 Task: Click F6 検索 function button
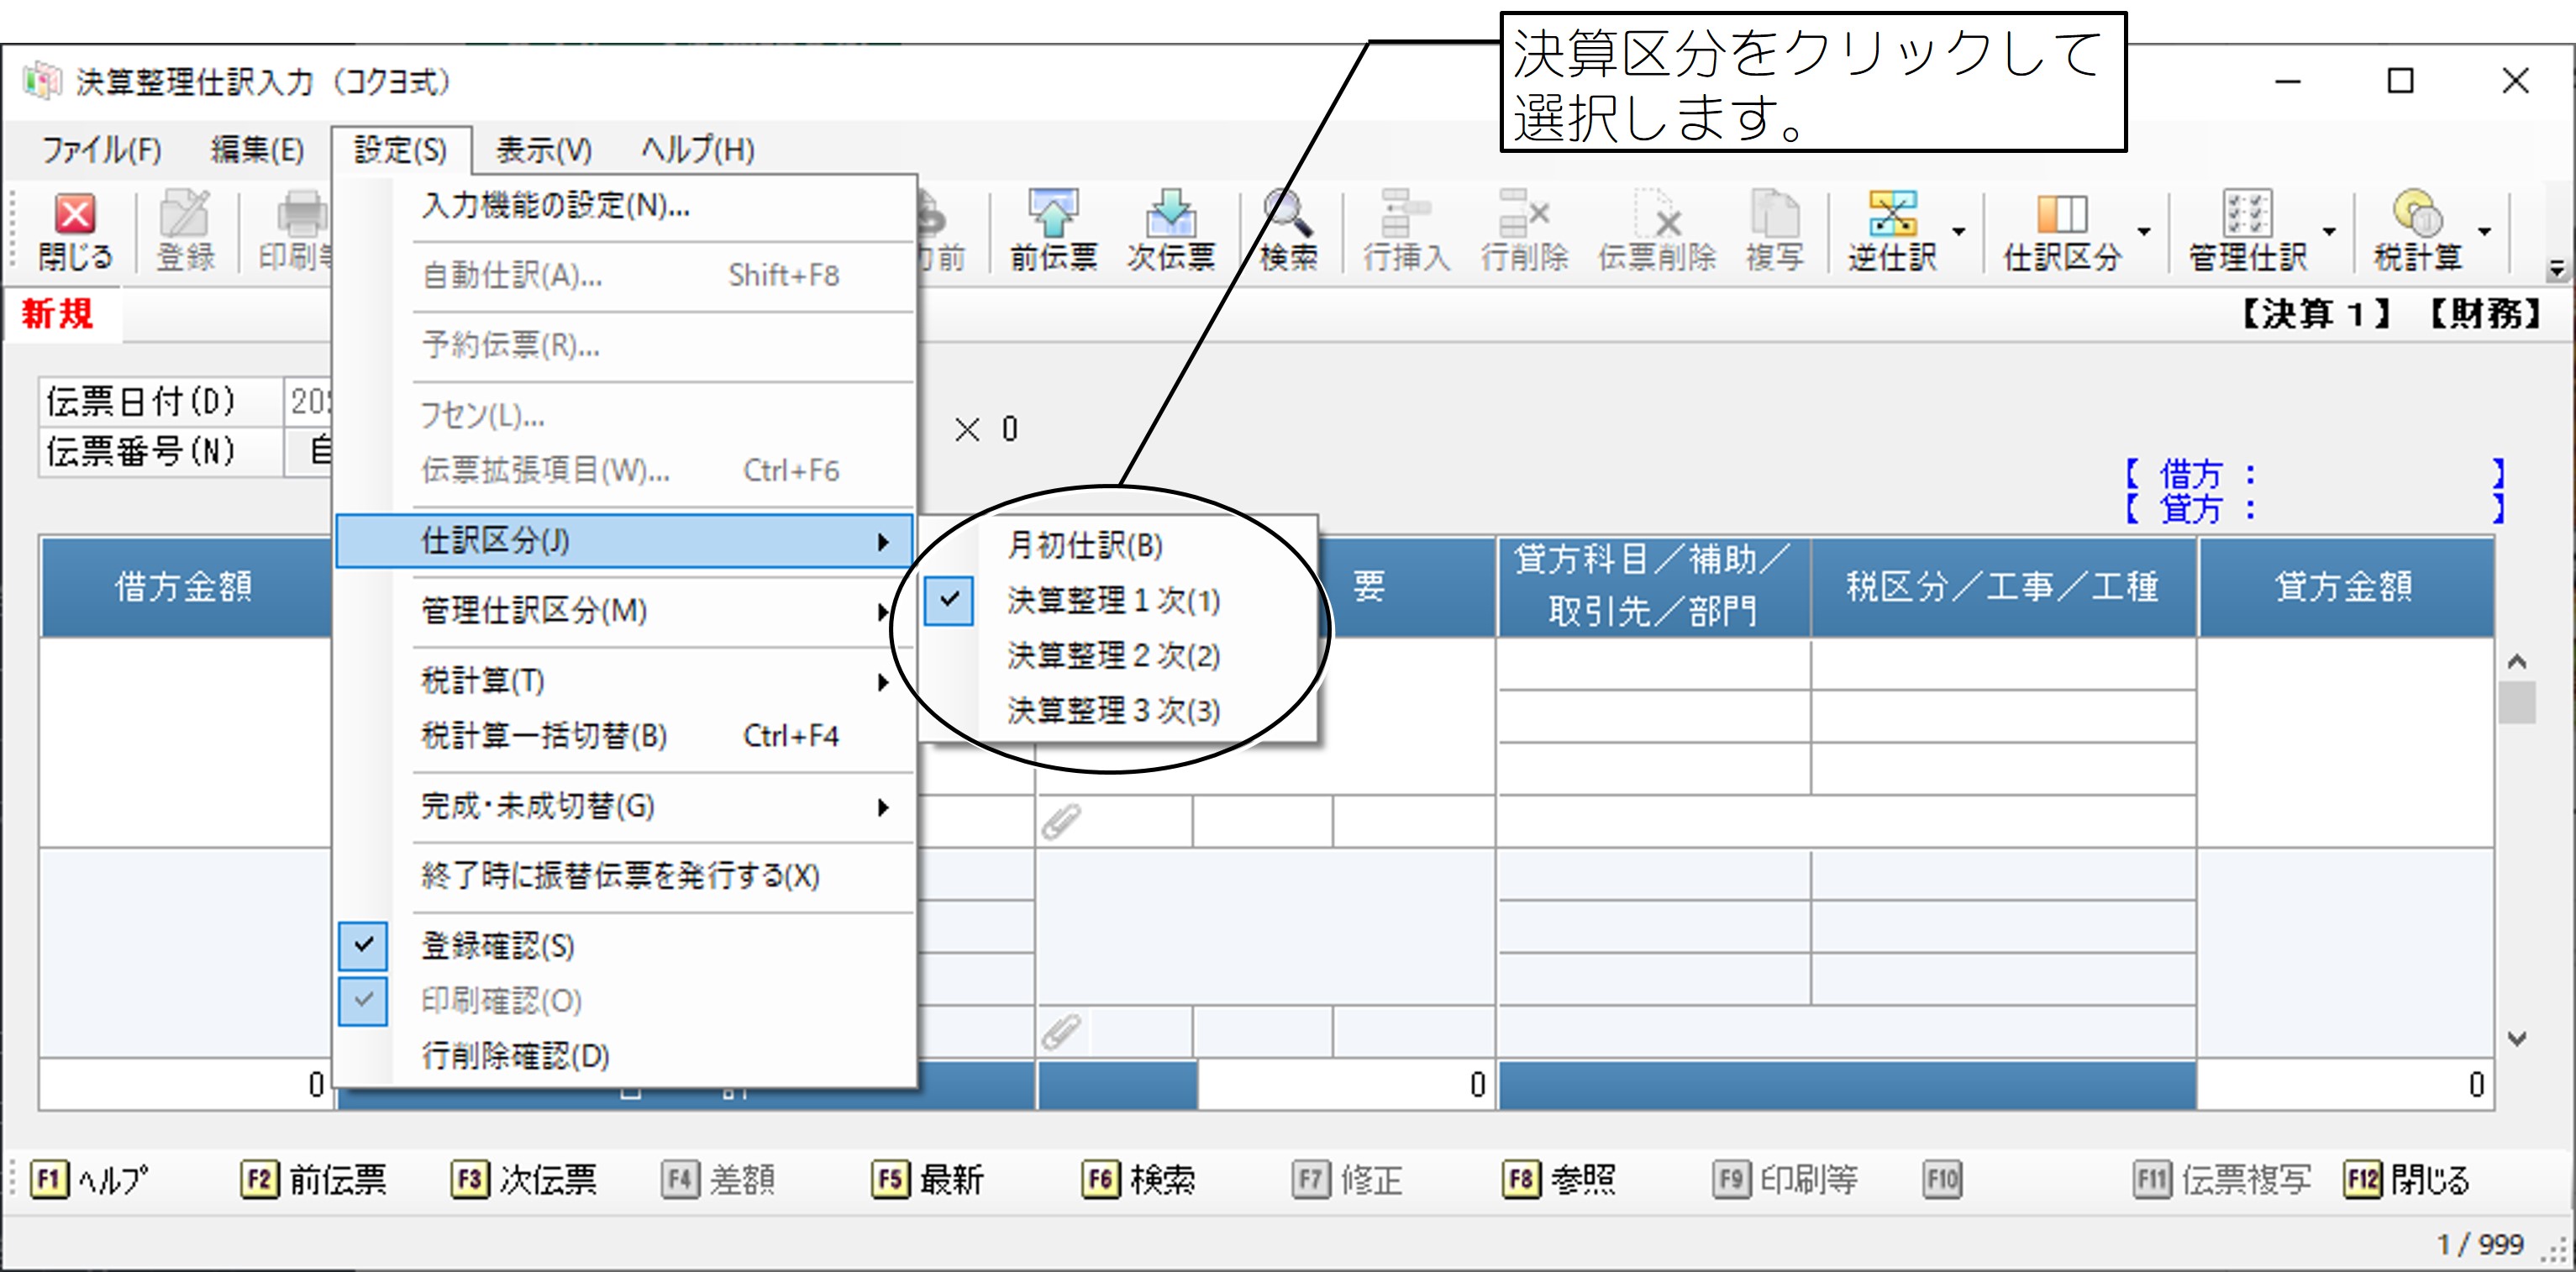[x=1138, y=1180]
